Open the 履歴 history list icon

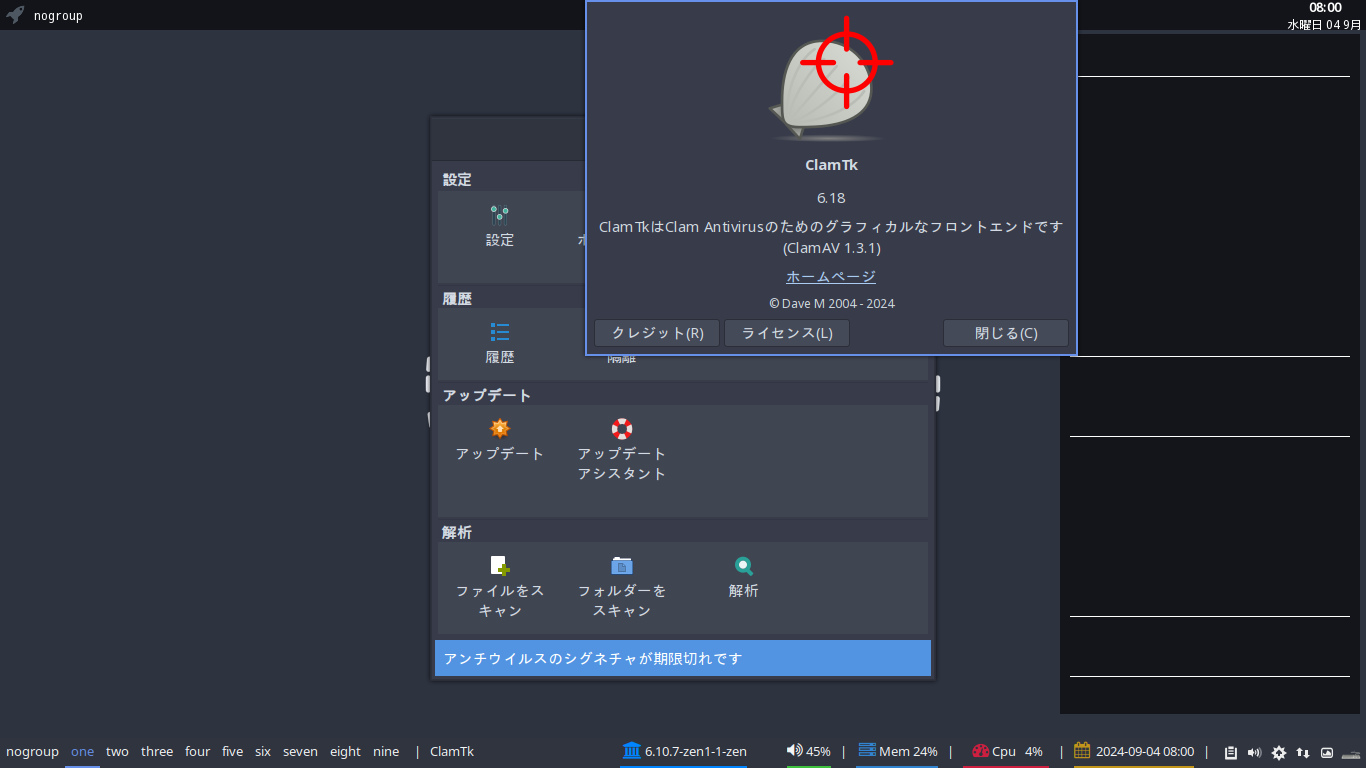(500, 332)
